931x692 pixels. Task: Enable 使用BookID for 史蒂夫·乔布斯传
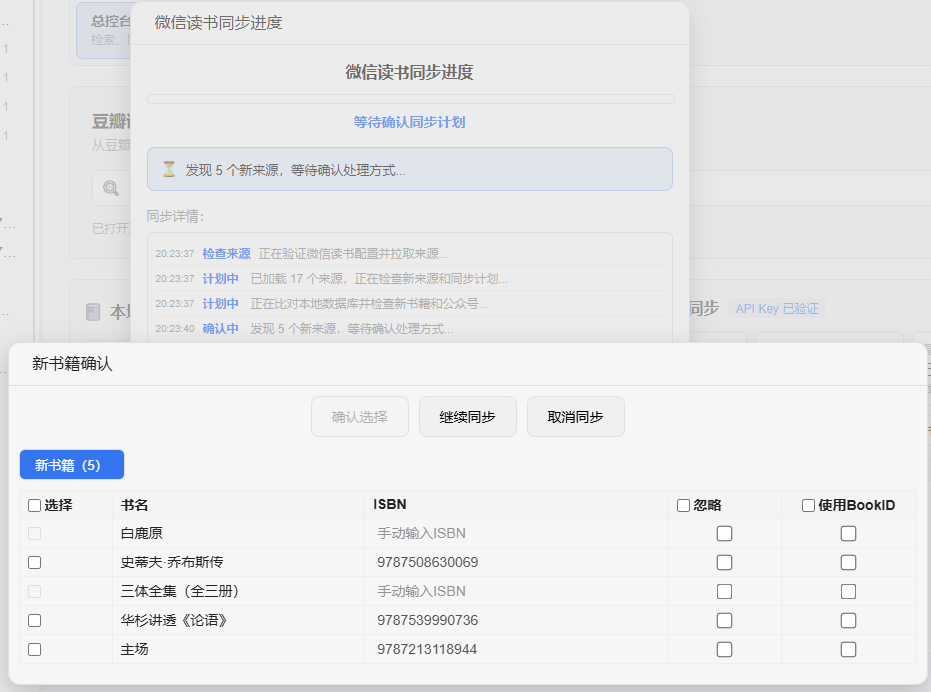[x=848, y=563]
